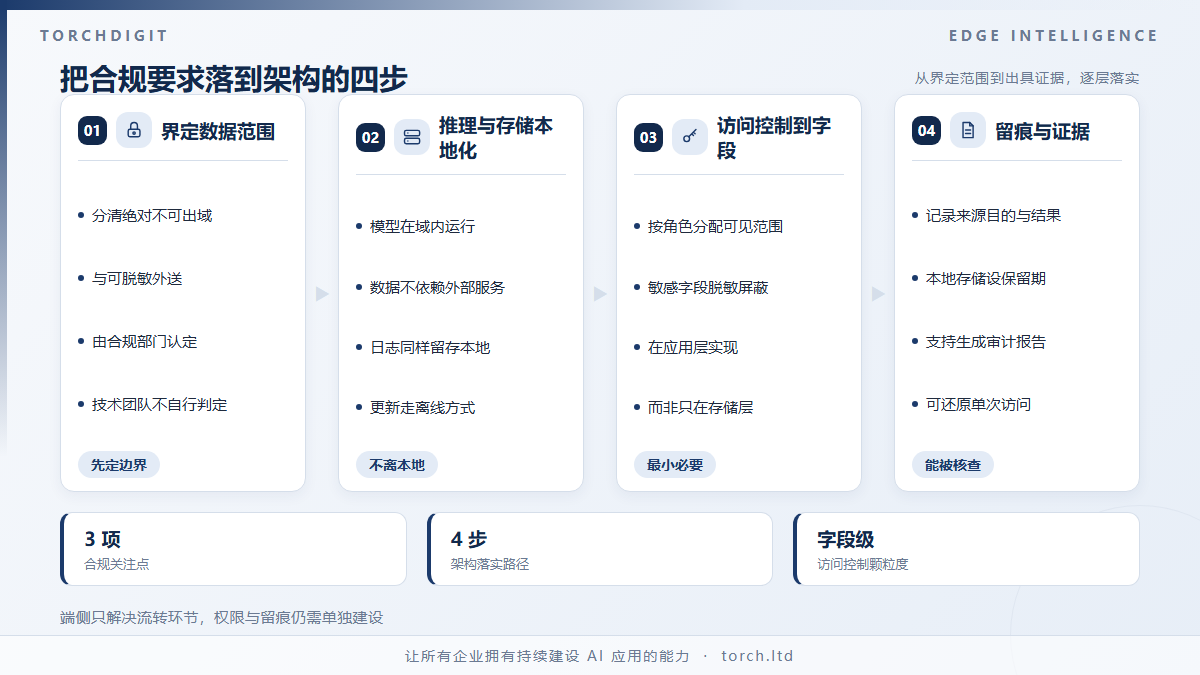Click the server storage icon in card 02

(x=412, y=138)
